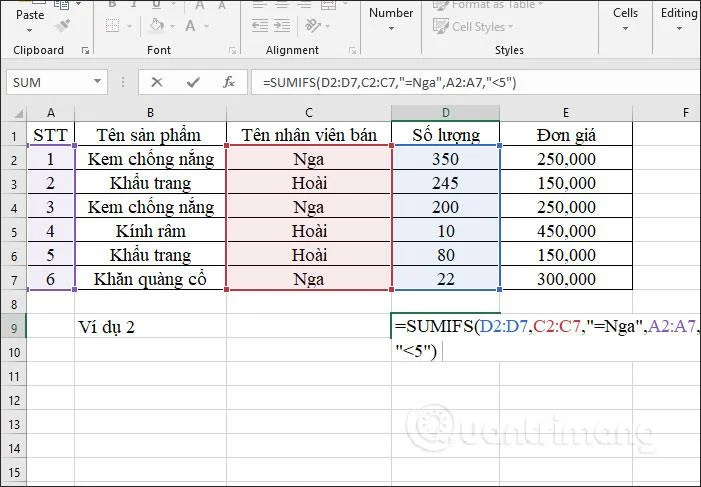Image resolution: width=701 pixels, height=487 pixels.
Task: Select column C header
Action: click(x=308, y=113)
